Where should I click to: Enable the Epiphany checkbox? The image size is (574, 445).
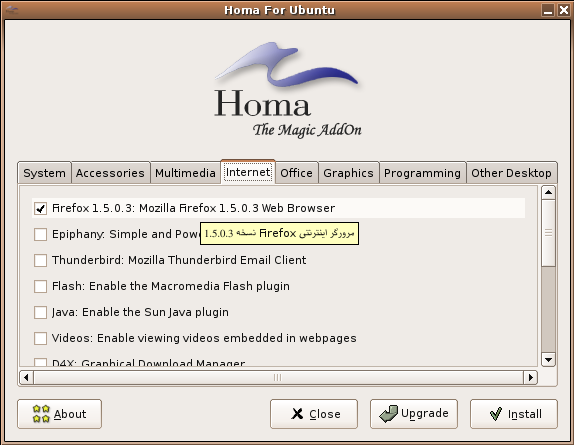(x=40, y=234)
